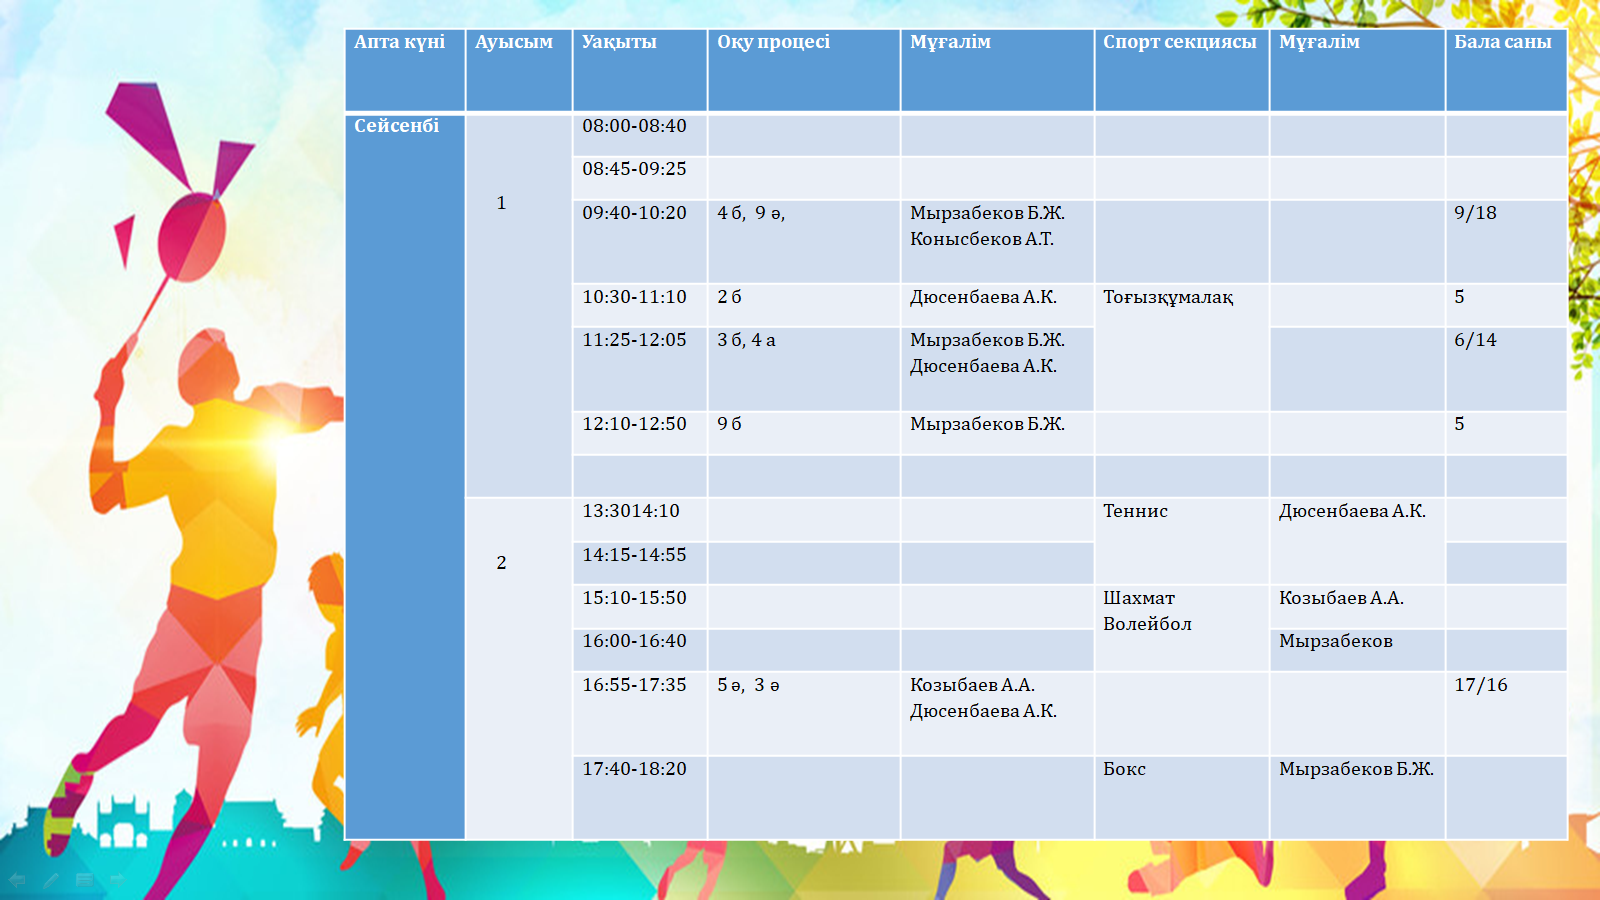This screenshot has height=900, width=1600.
Task: Select the 15:10-15:50 time slot
Action: [640, 607]
